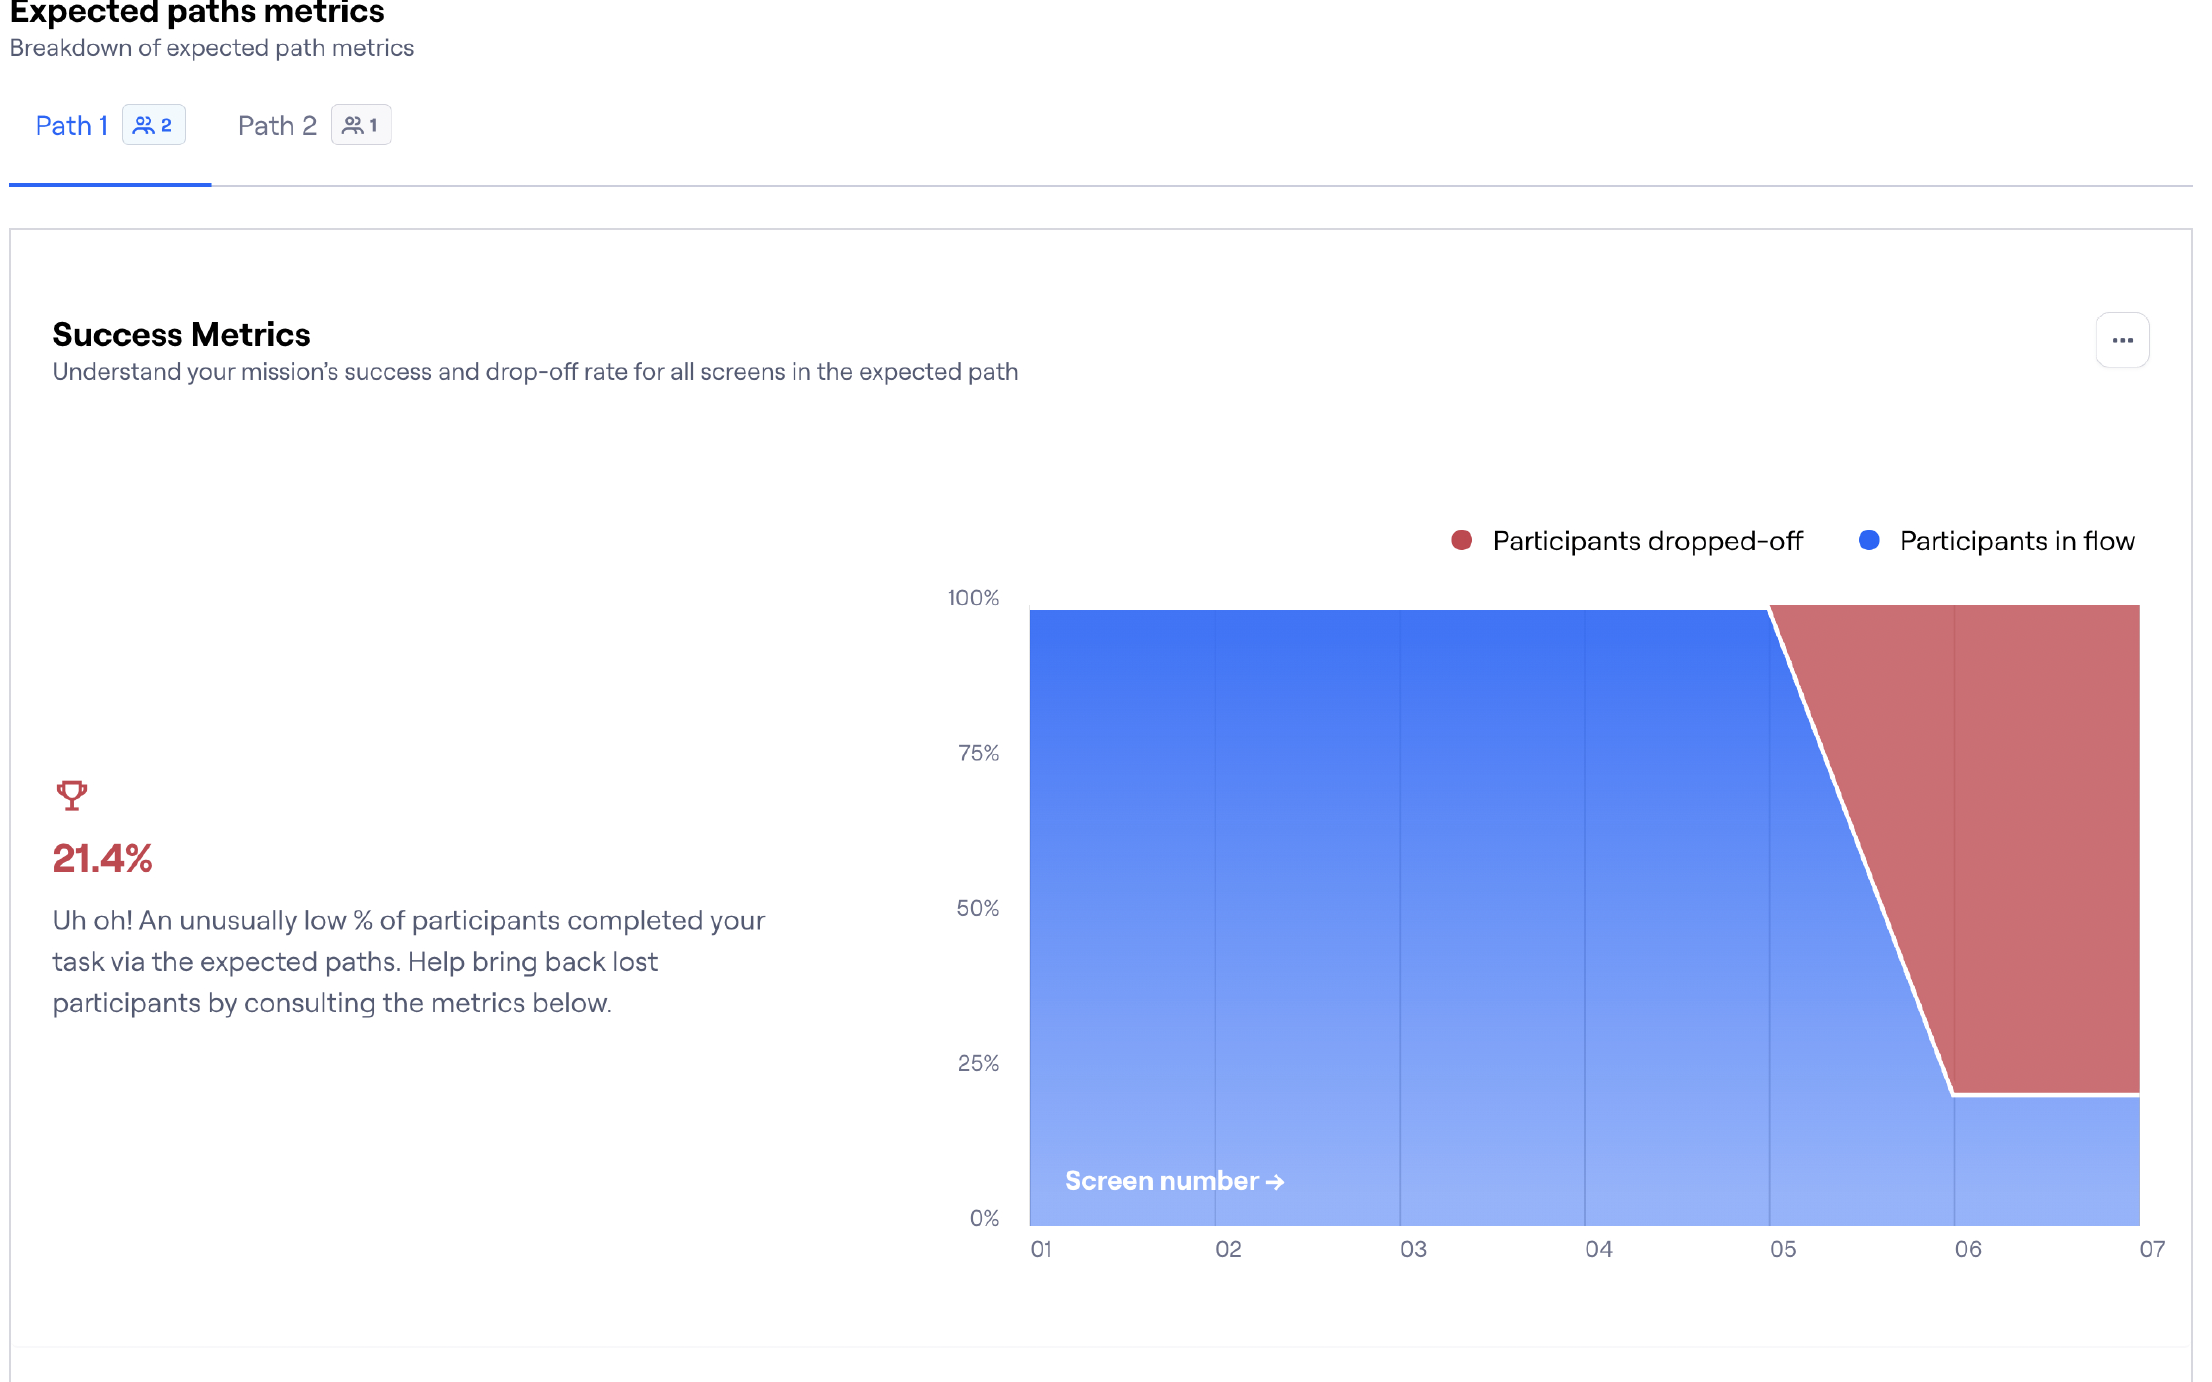Click the Screen number arrow label
Screen dimensions: 2212x1382
1174,1181
